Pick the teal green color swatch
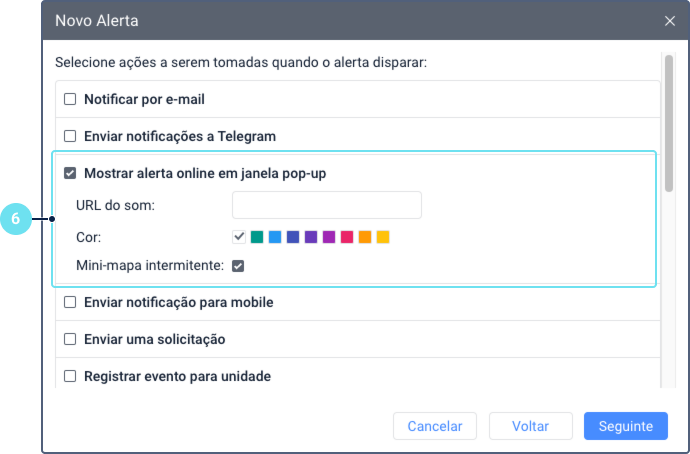 (256, 237)
